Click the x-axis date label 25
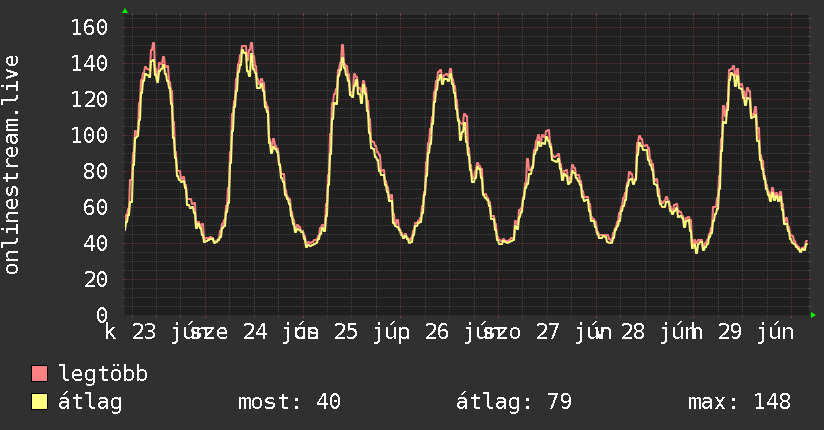This screenshot has width=824, height=430. click(346, 332)
